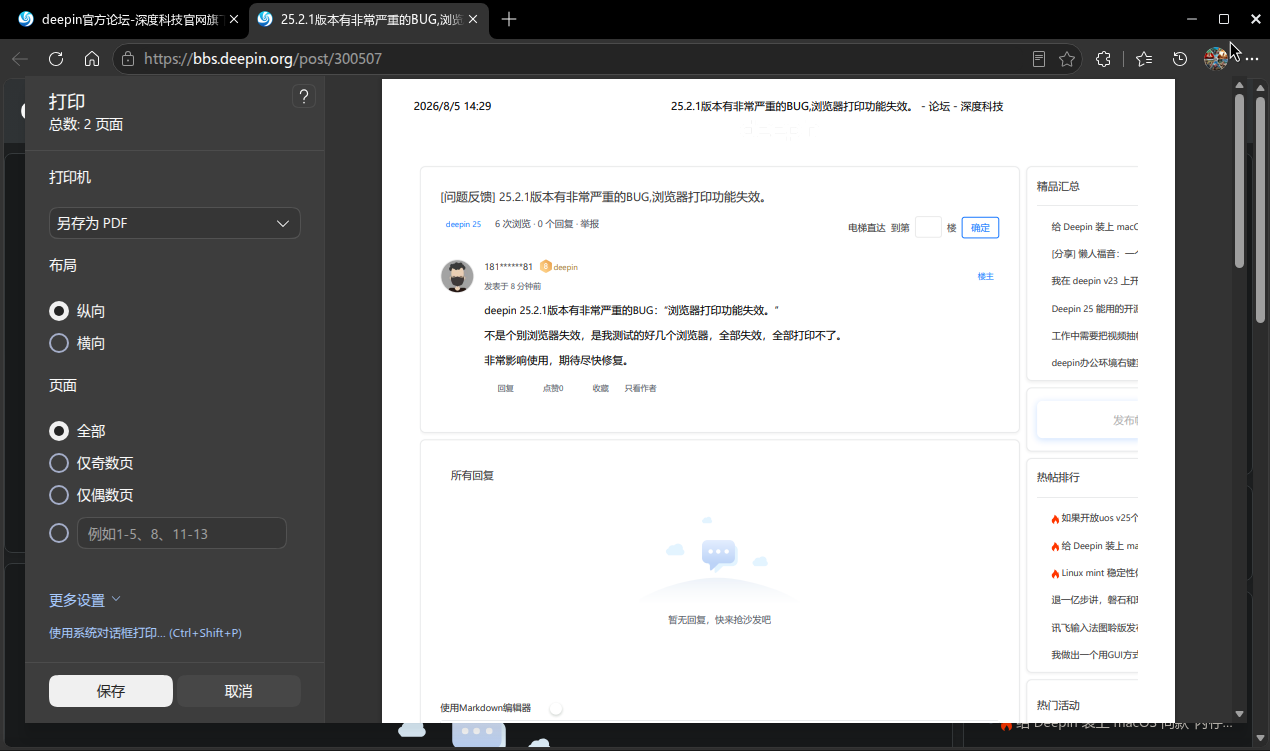
Task: Click the 取消 cancel button
Action: pos(239,691)
